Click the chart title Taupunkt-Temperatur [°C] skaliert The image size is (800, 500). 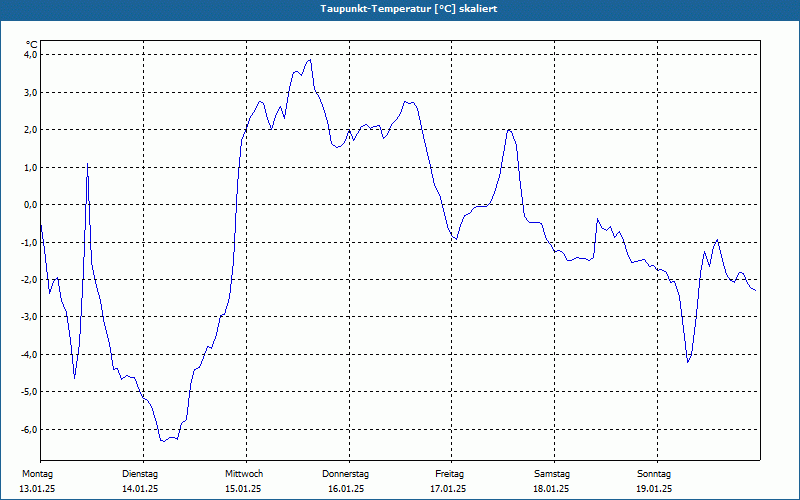click(x=409, y=9)
